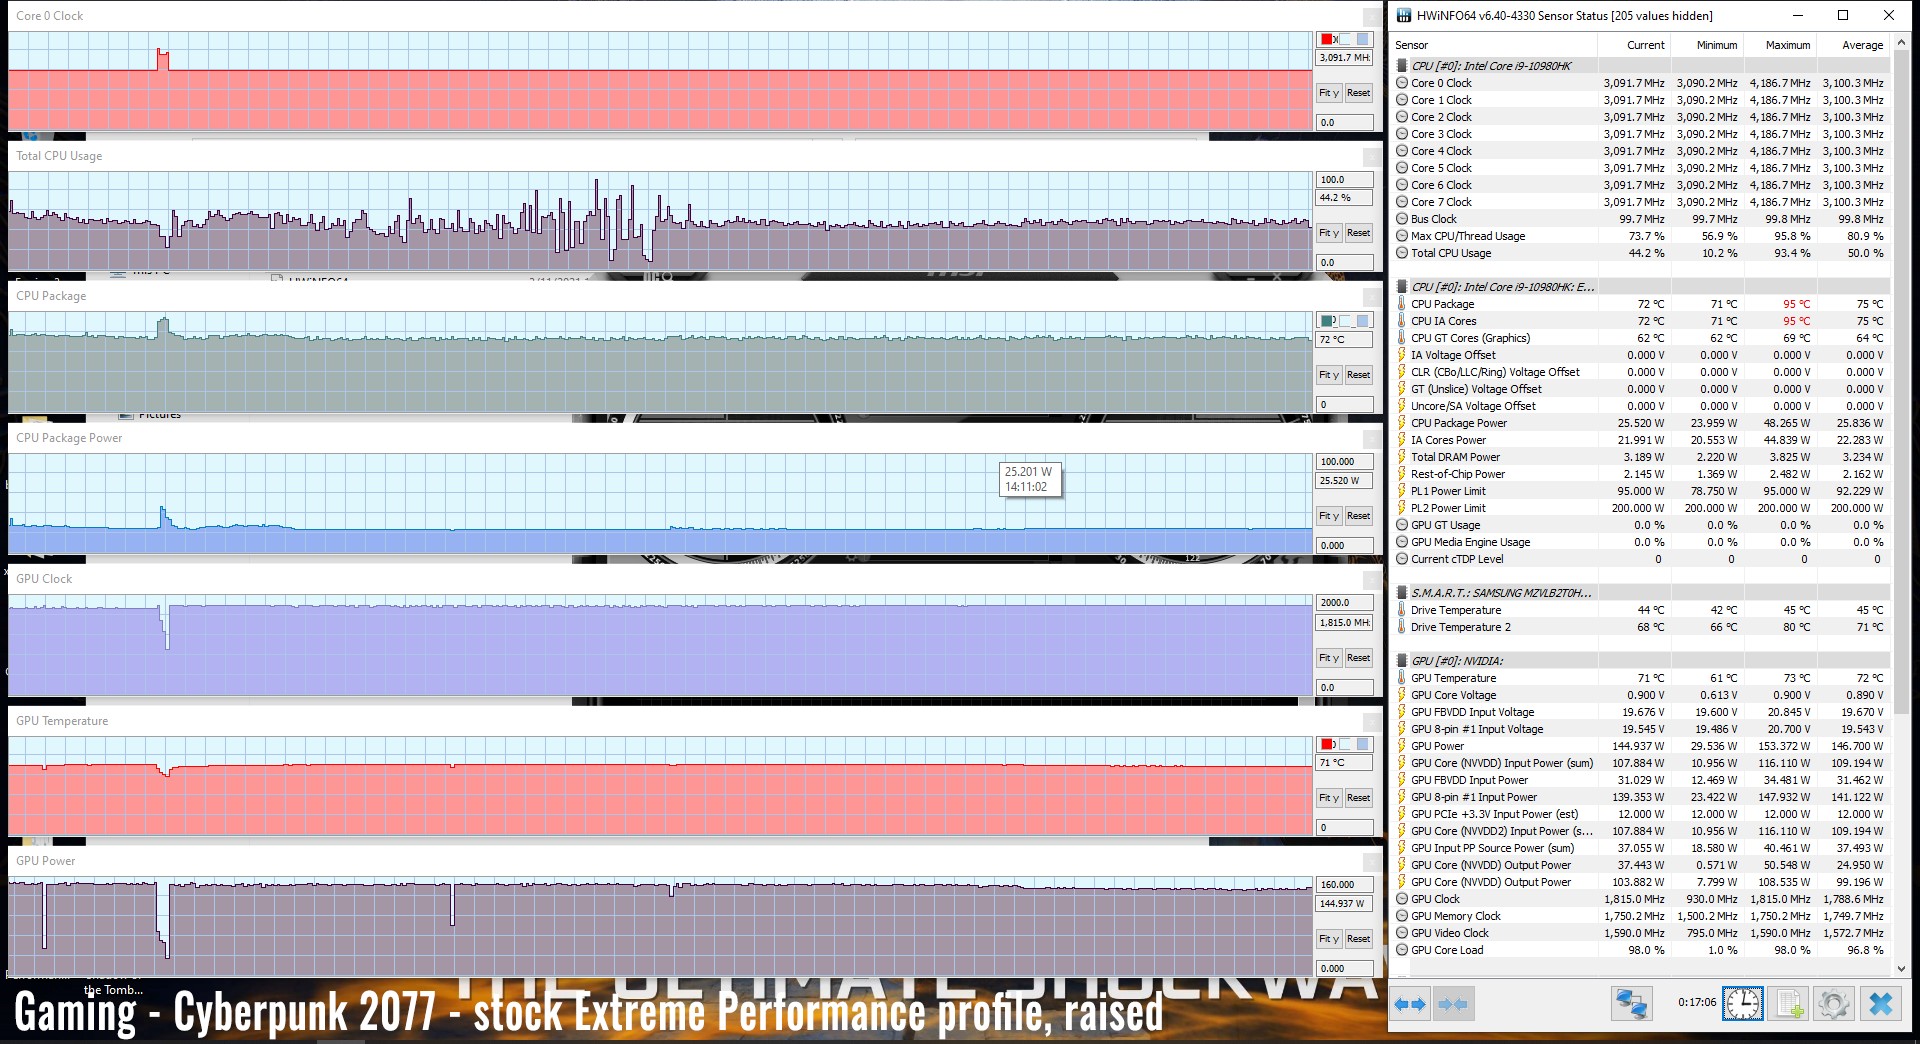This screenshot has height=1044, width=1920.
Task: Select the CPU Package Power sensor row
Action: pyautogui.click(x=1458, y=423)
